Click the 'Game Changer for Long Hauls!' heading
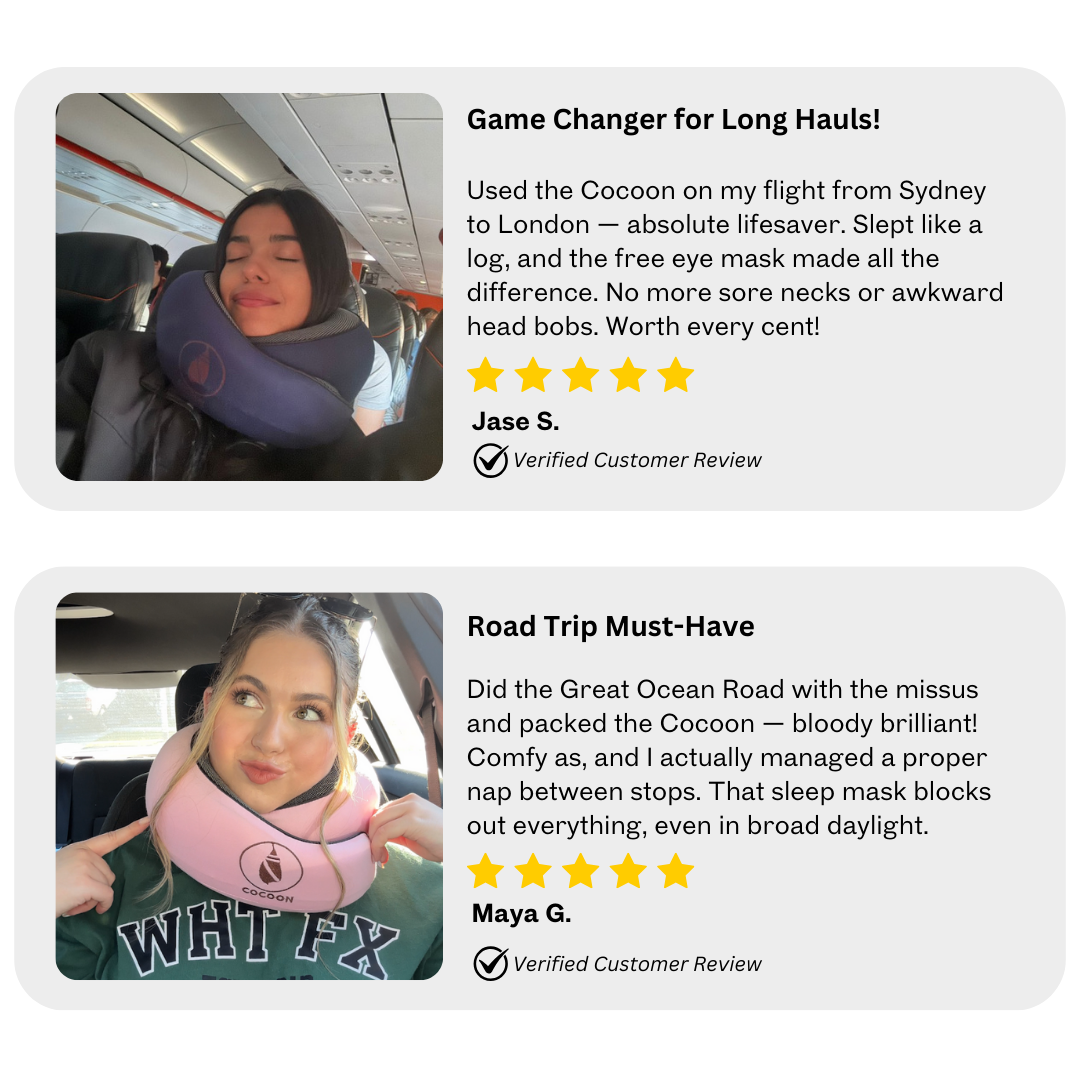1080x1080 pixels. point(674,120)
